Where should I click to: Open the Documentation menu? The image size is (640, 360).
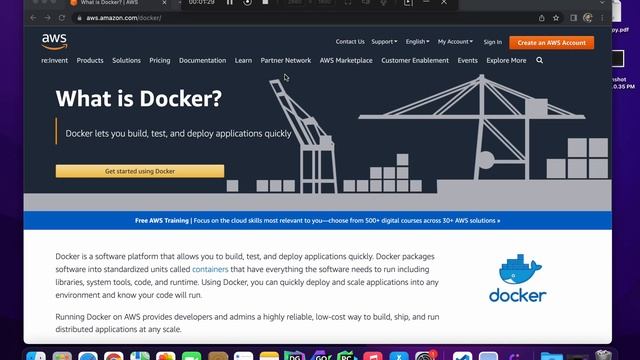click(202, 60)
